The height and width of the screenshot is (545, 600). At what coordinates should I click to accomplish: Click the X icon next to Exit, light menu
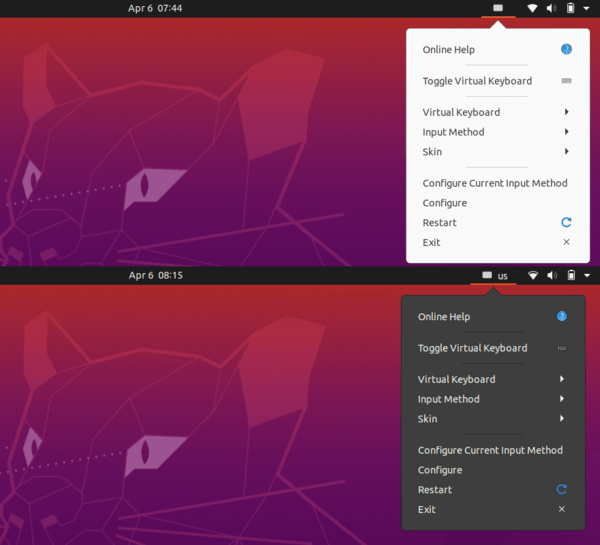pos(567,242)
